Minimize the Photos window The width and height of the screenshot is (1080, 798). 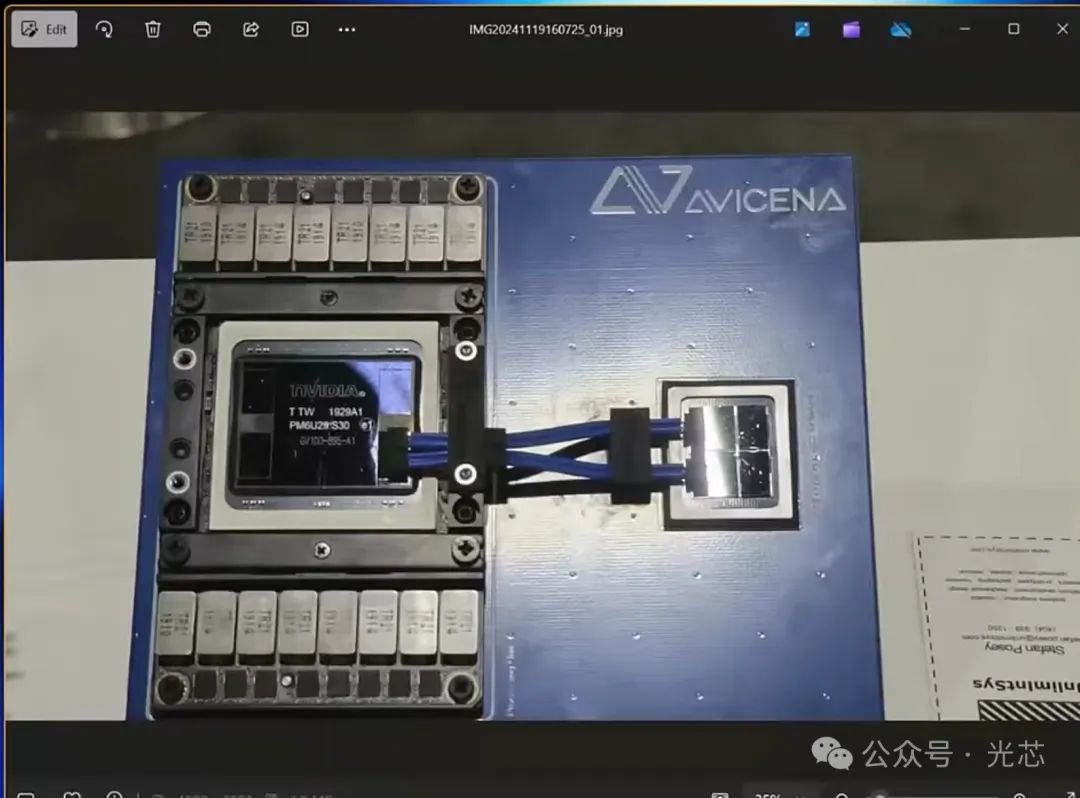(964, 29)
